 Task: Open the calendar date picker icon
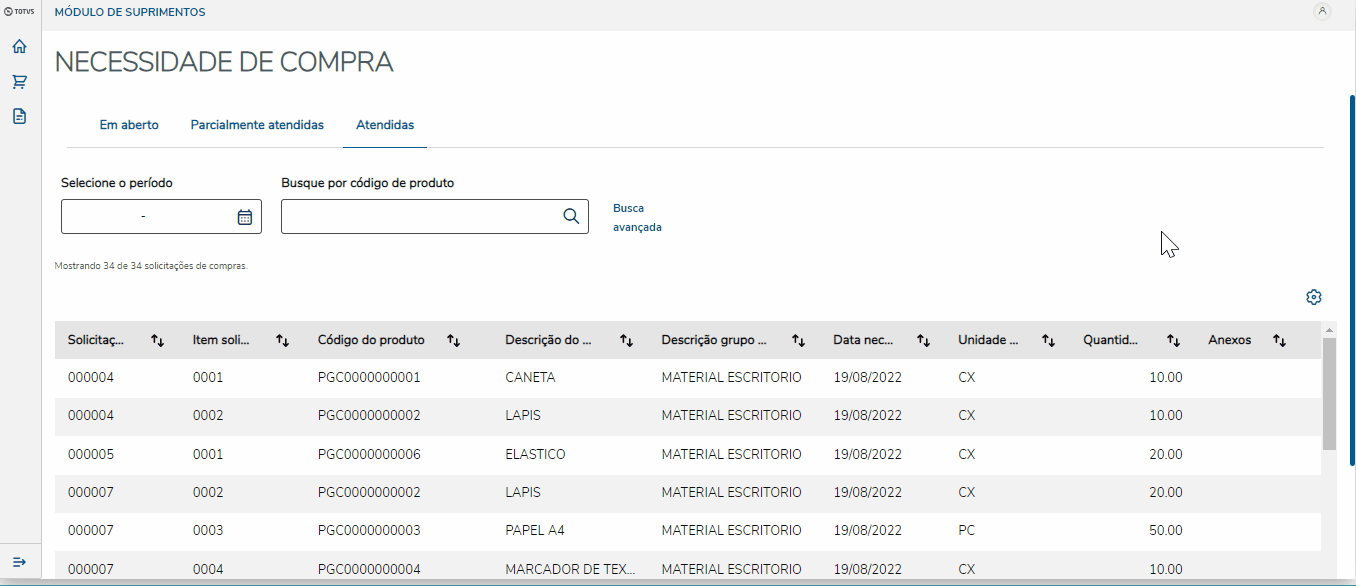[x=245, y=217]
